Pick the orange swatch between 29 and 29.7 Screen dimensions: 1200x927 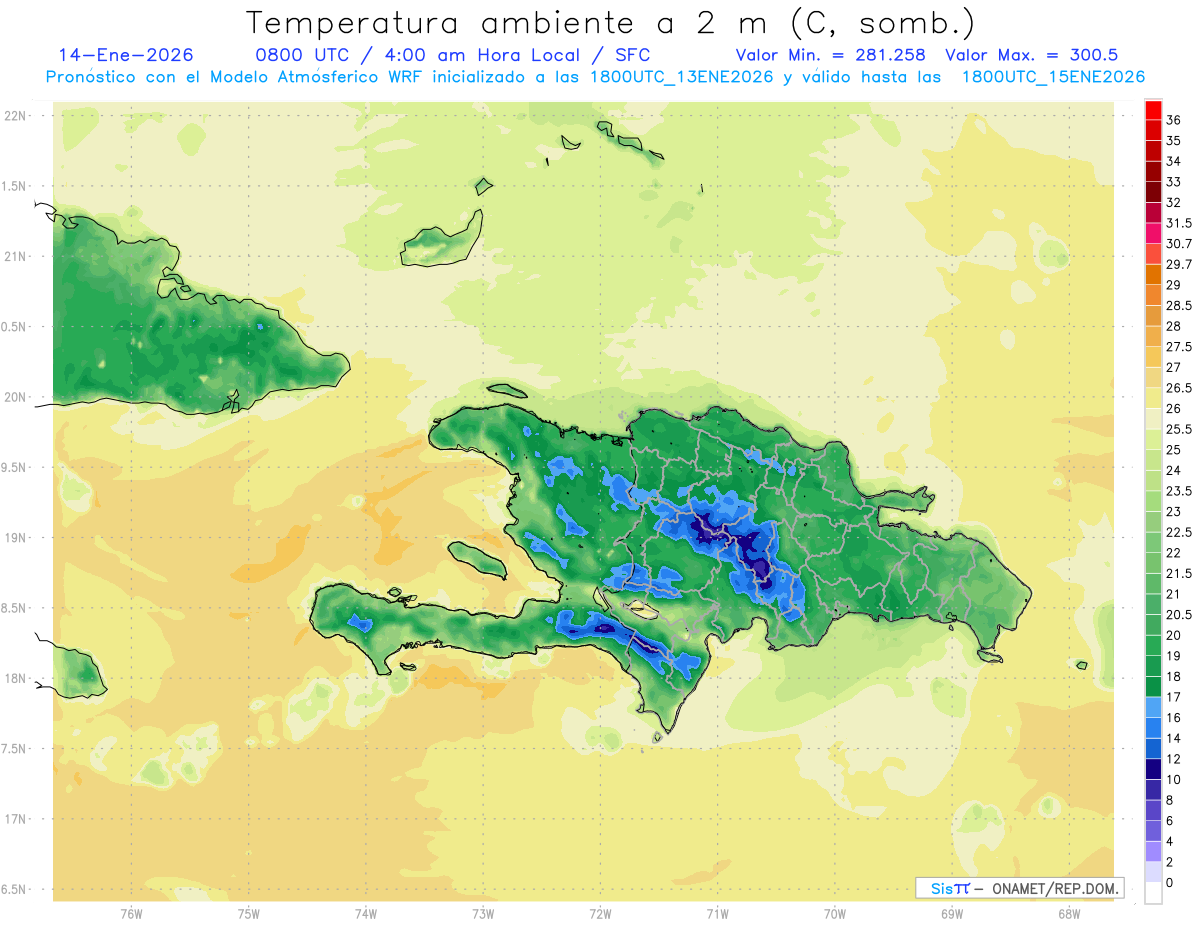pyautogui.click(x=1153, y=274)
